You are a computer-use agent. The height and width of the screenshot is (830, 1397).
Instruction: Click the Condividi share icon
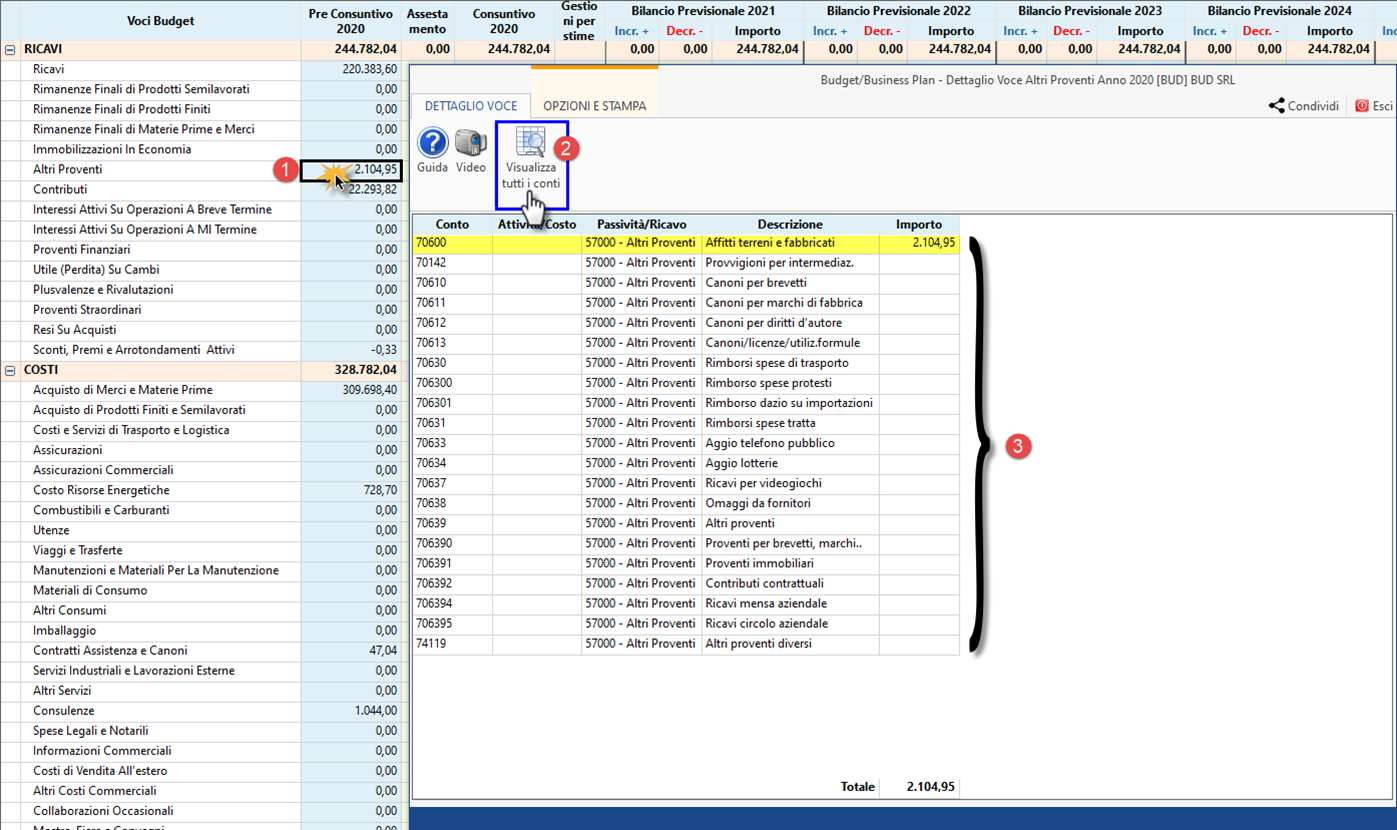click(x=1277, y=106)
